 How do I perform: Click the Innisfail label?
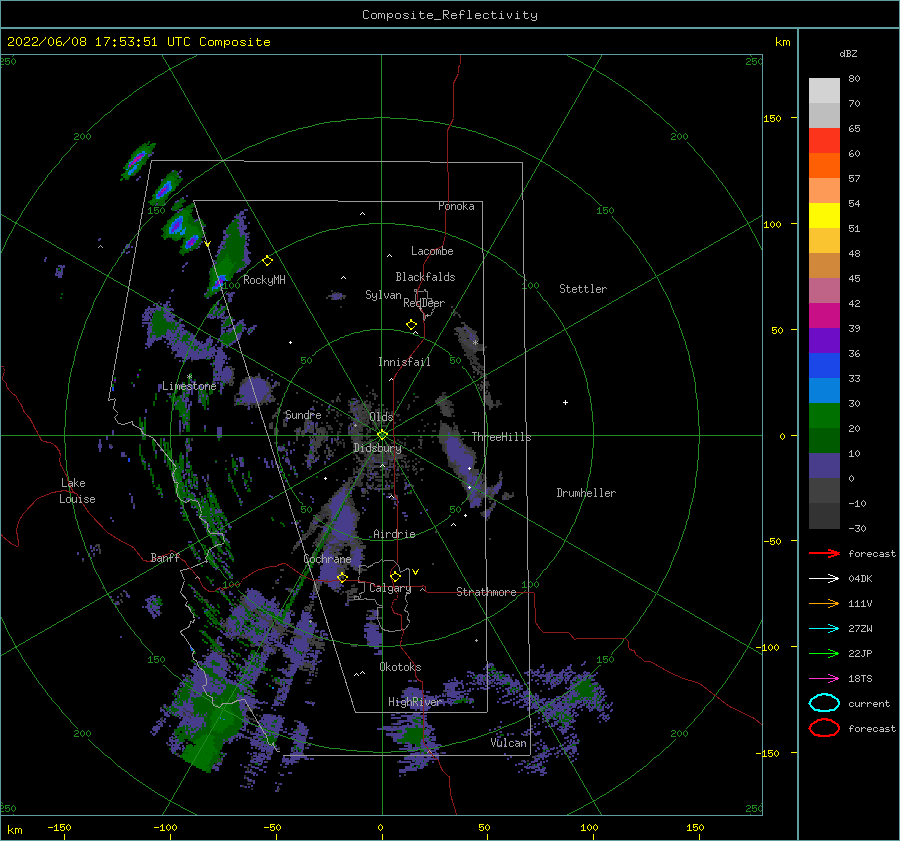tap(404, 362)
